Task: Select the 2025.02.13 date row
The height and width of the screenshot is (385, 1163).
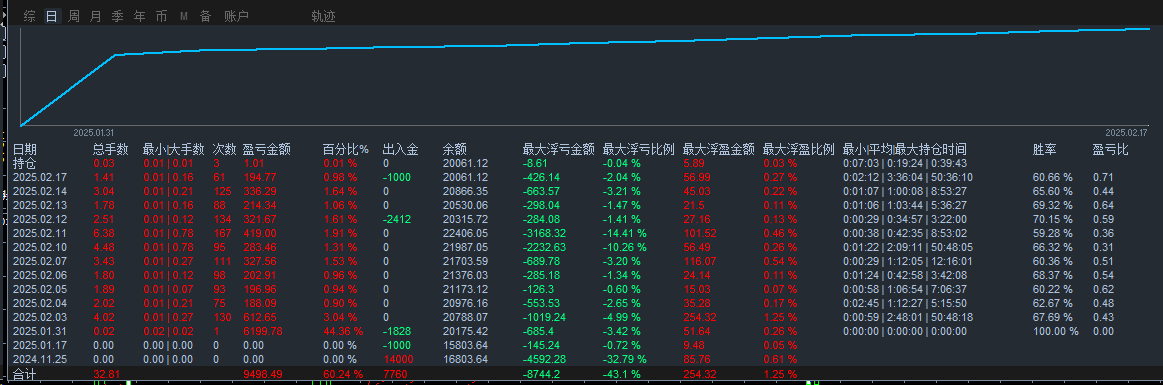Action: pos(39,205)
